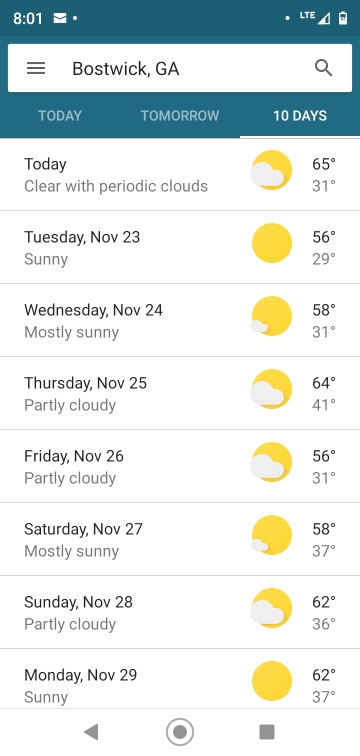Open Today's clear with periodic clouds forecast
The height and width of the screenshot is (756, 360).
(180, 175)
